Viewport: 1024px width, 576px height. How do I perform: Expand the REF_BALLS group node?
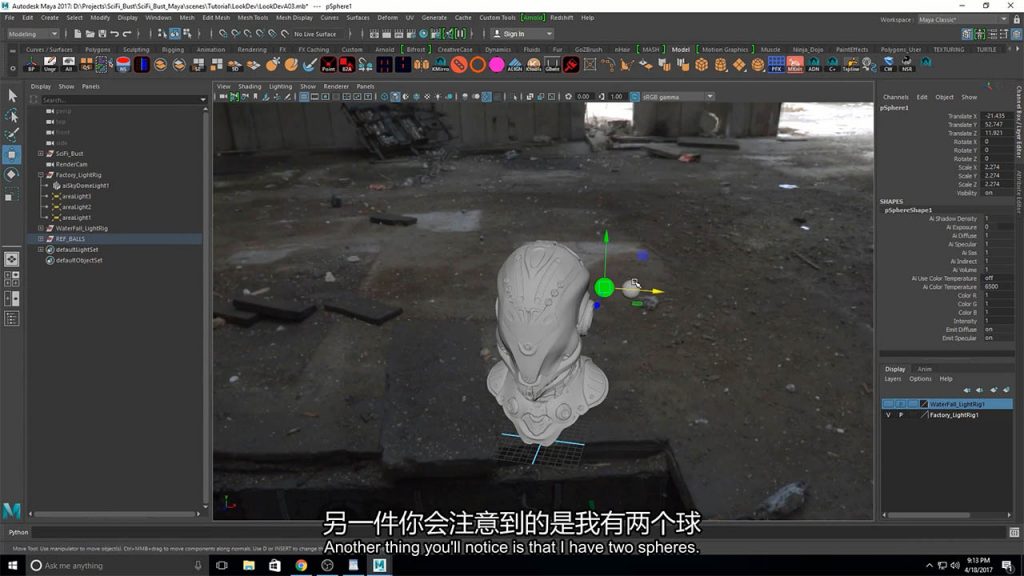click(40, 239)
